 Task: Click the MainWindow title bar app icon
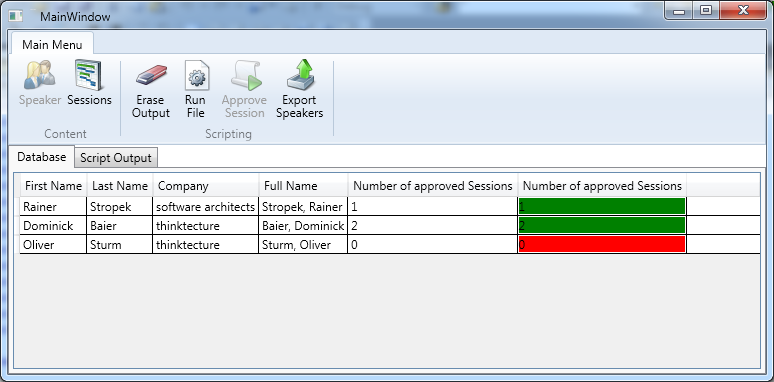point(17,16)
